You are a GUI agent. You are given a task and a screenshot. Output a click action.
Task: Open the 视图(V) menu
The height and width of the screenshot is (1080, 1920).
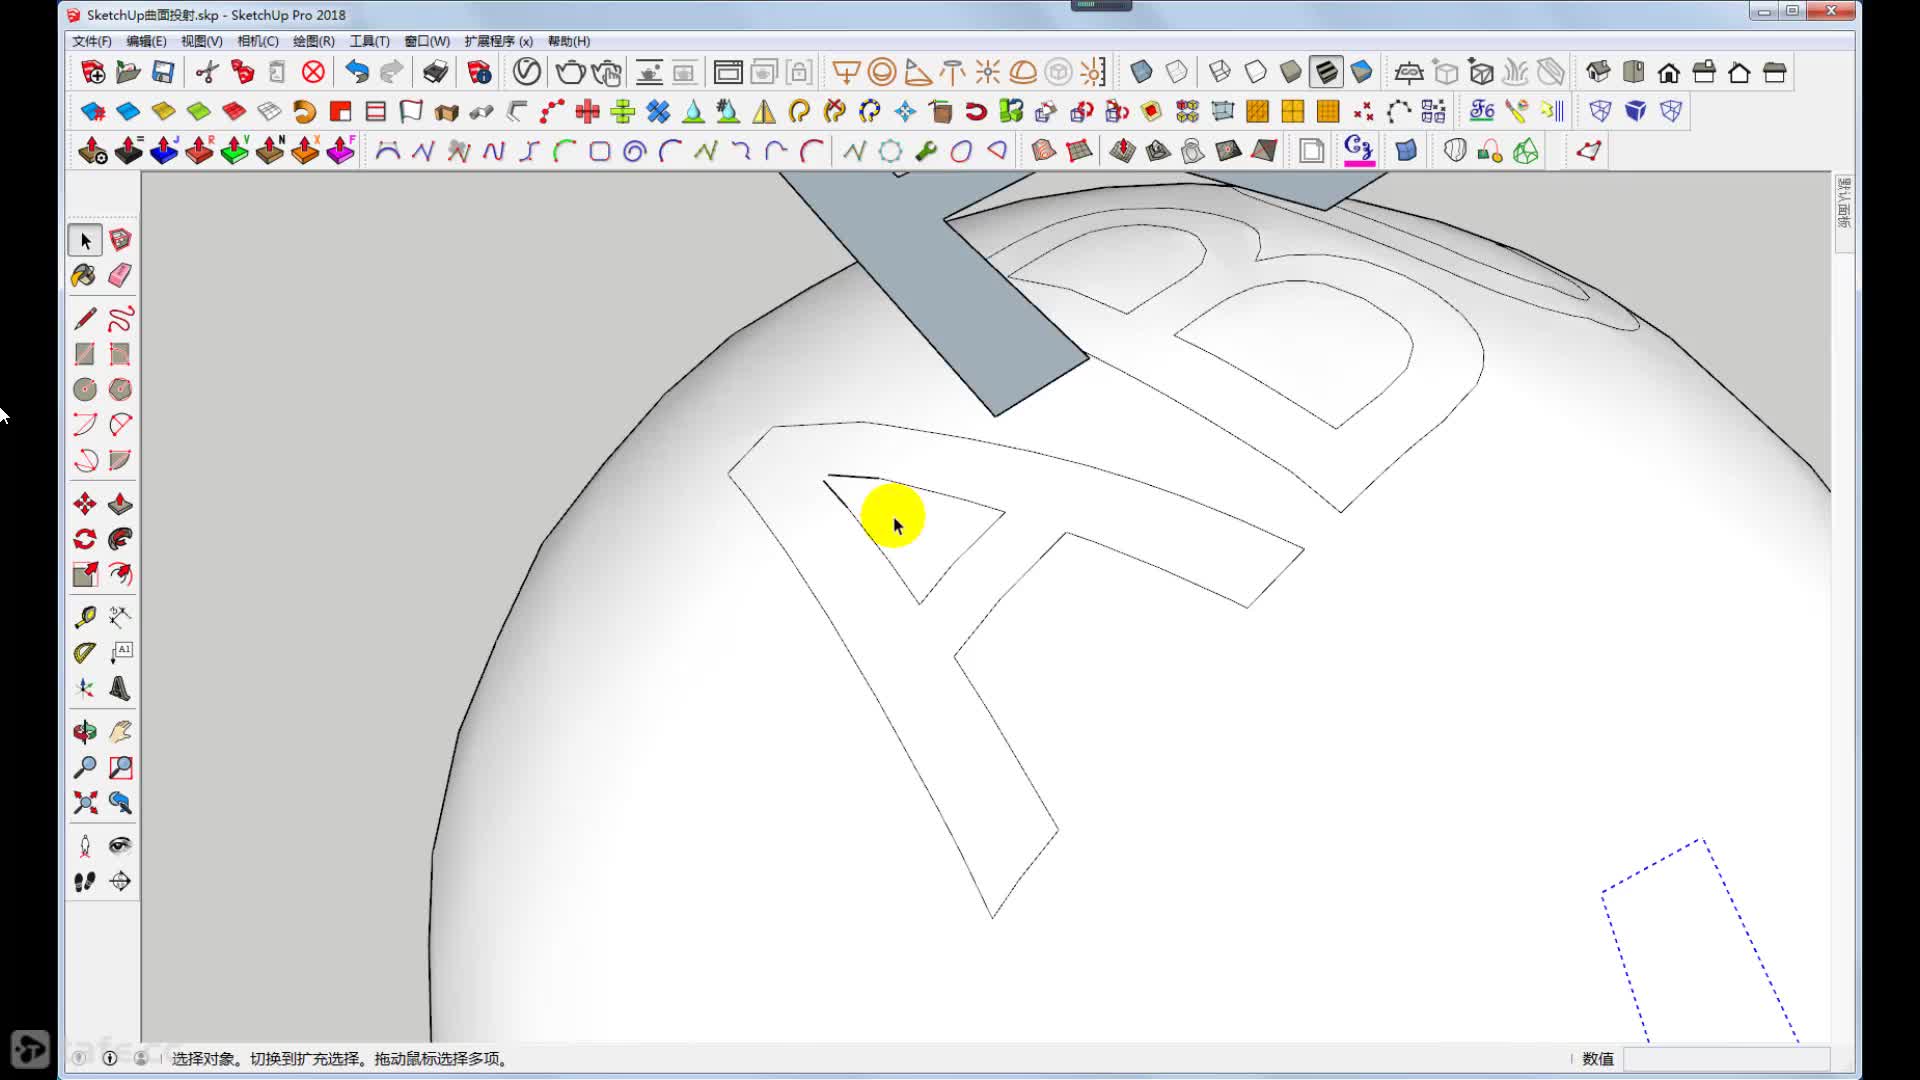click(x=201, y=41)
